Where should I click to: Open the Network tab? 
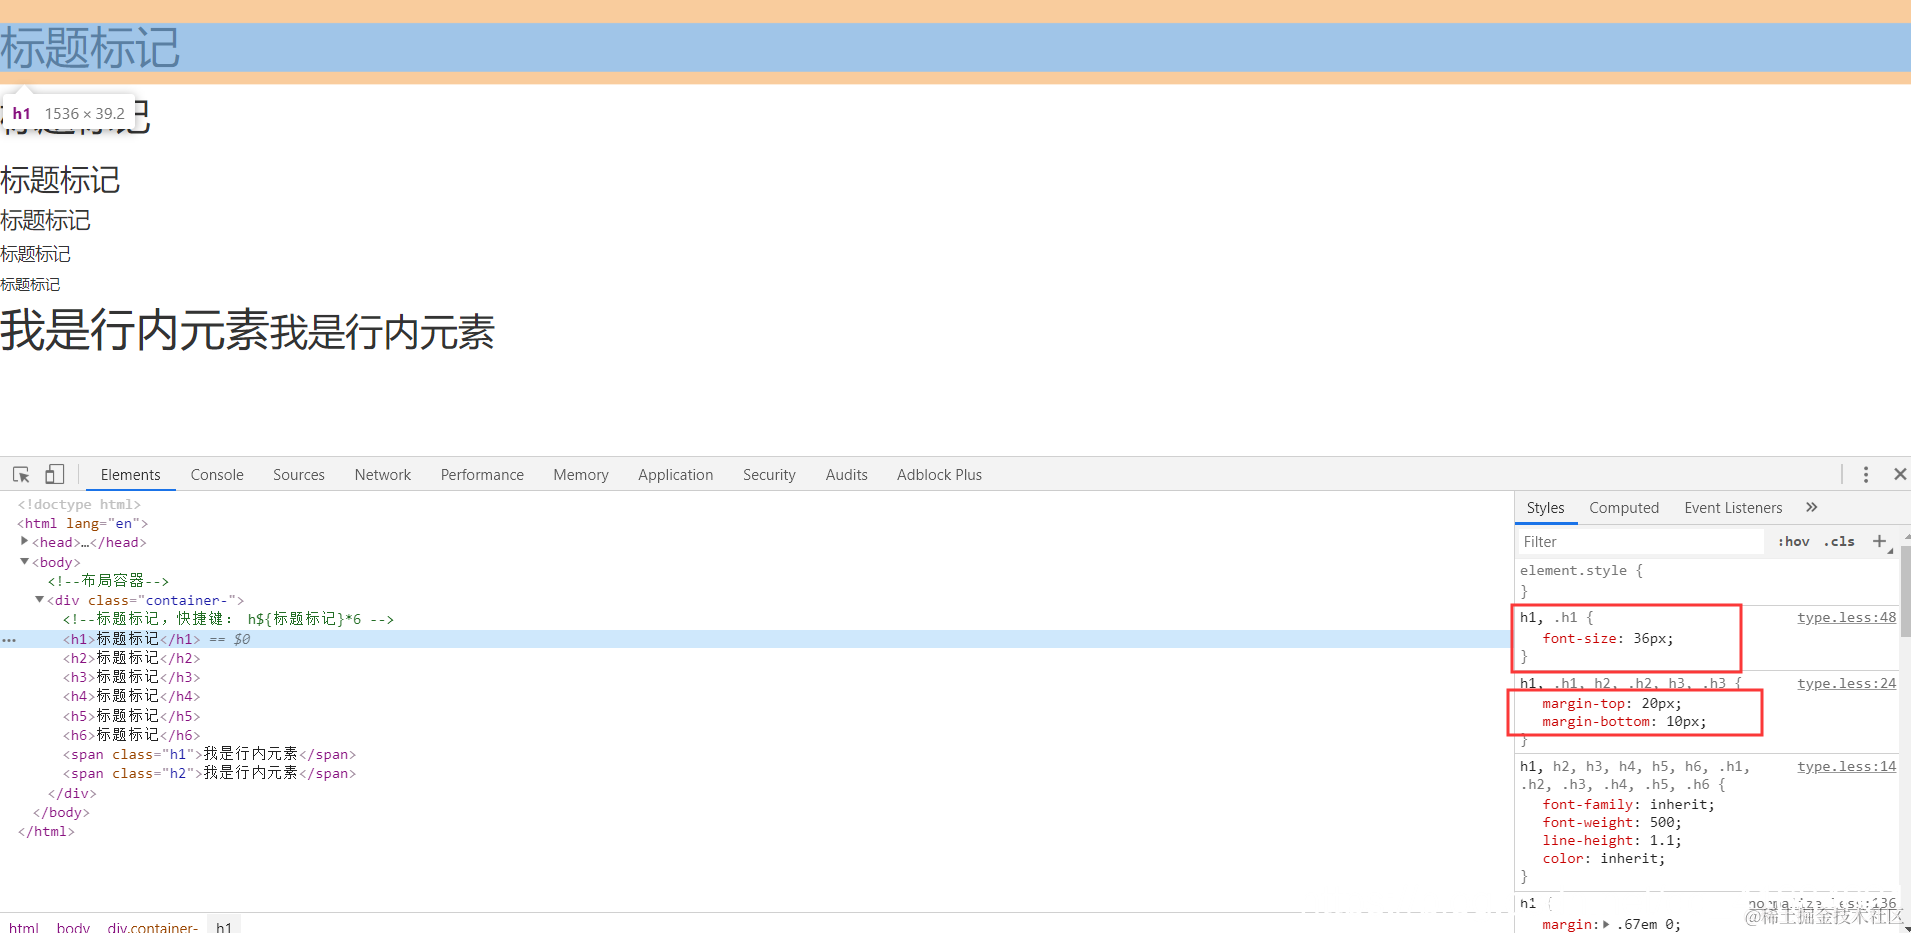pos(383,475)
